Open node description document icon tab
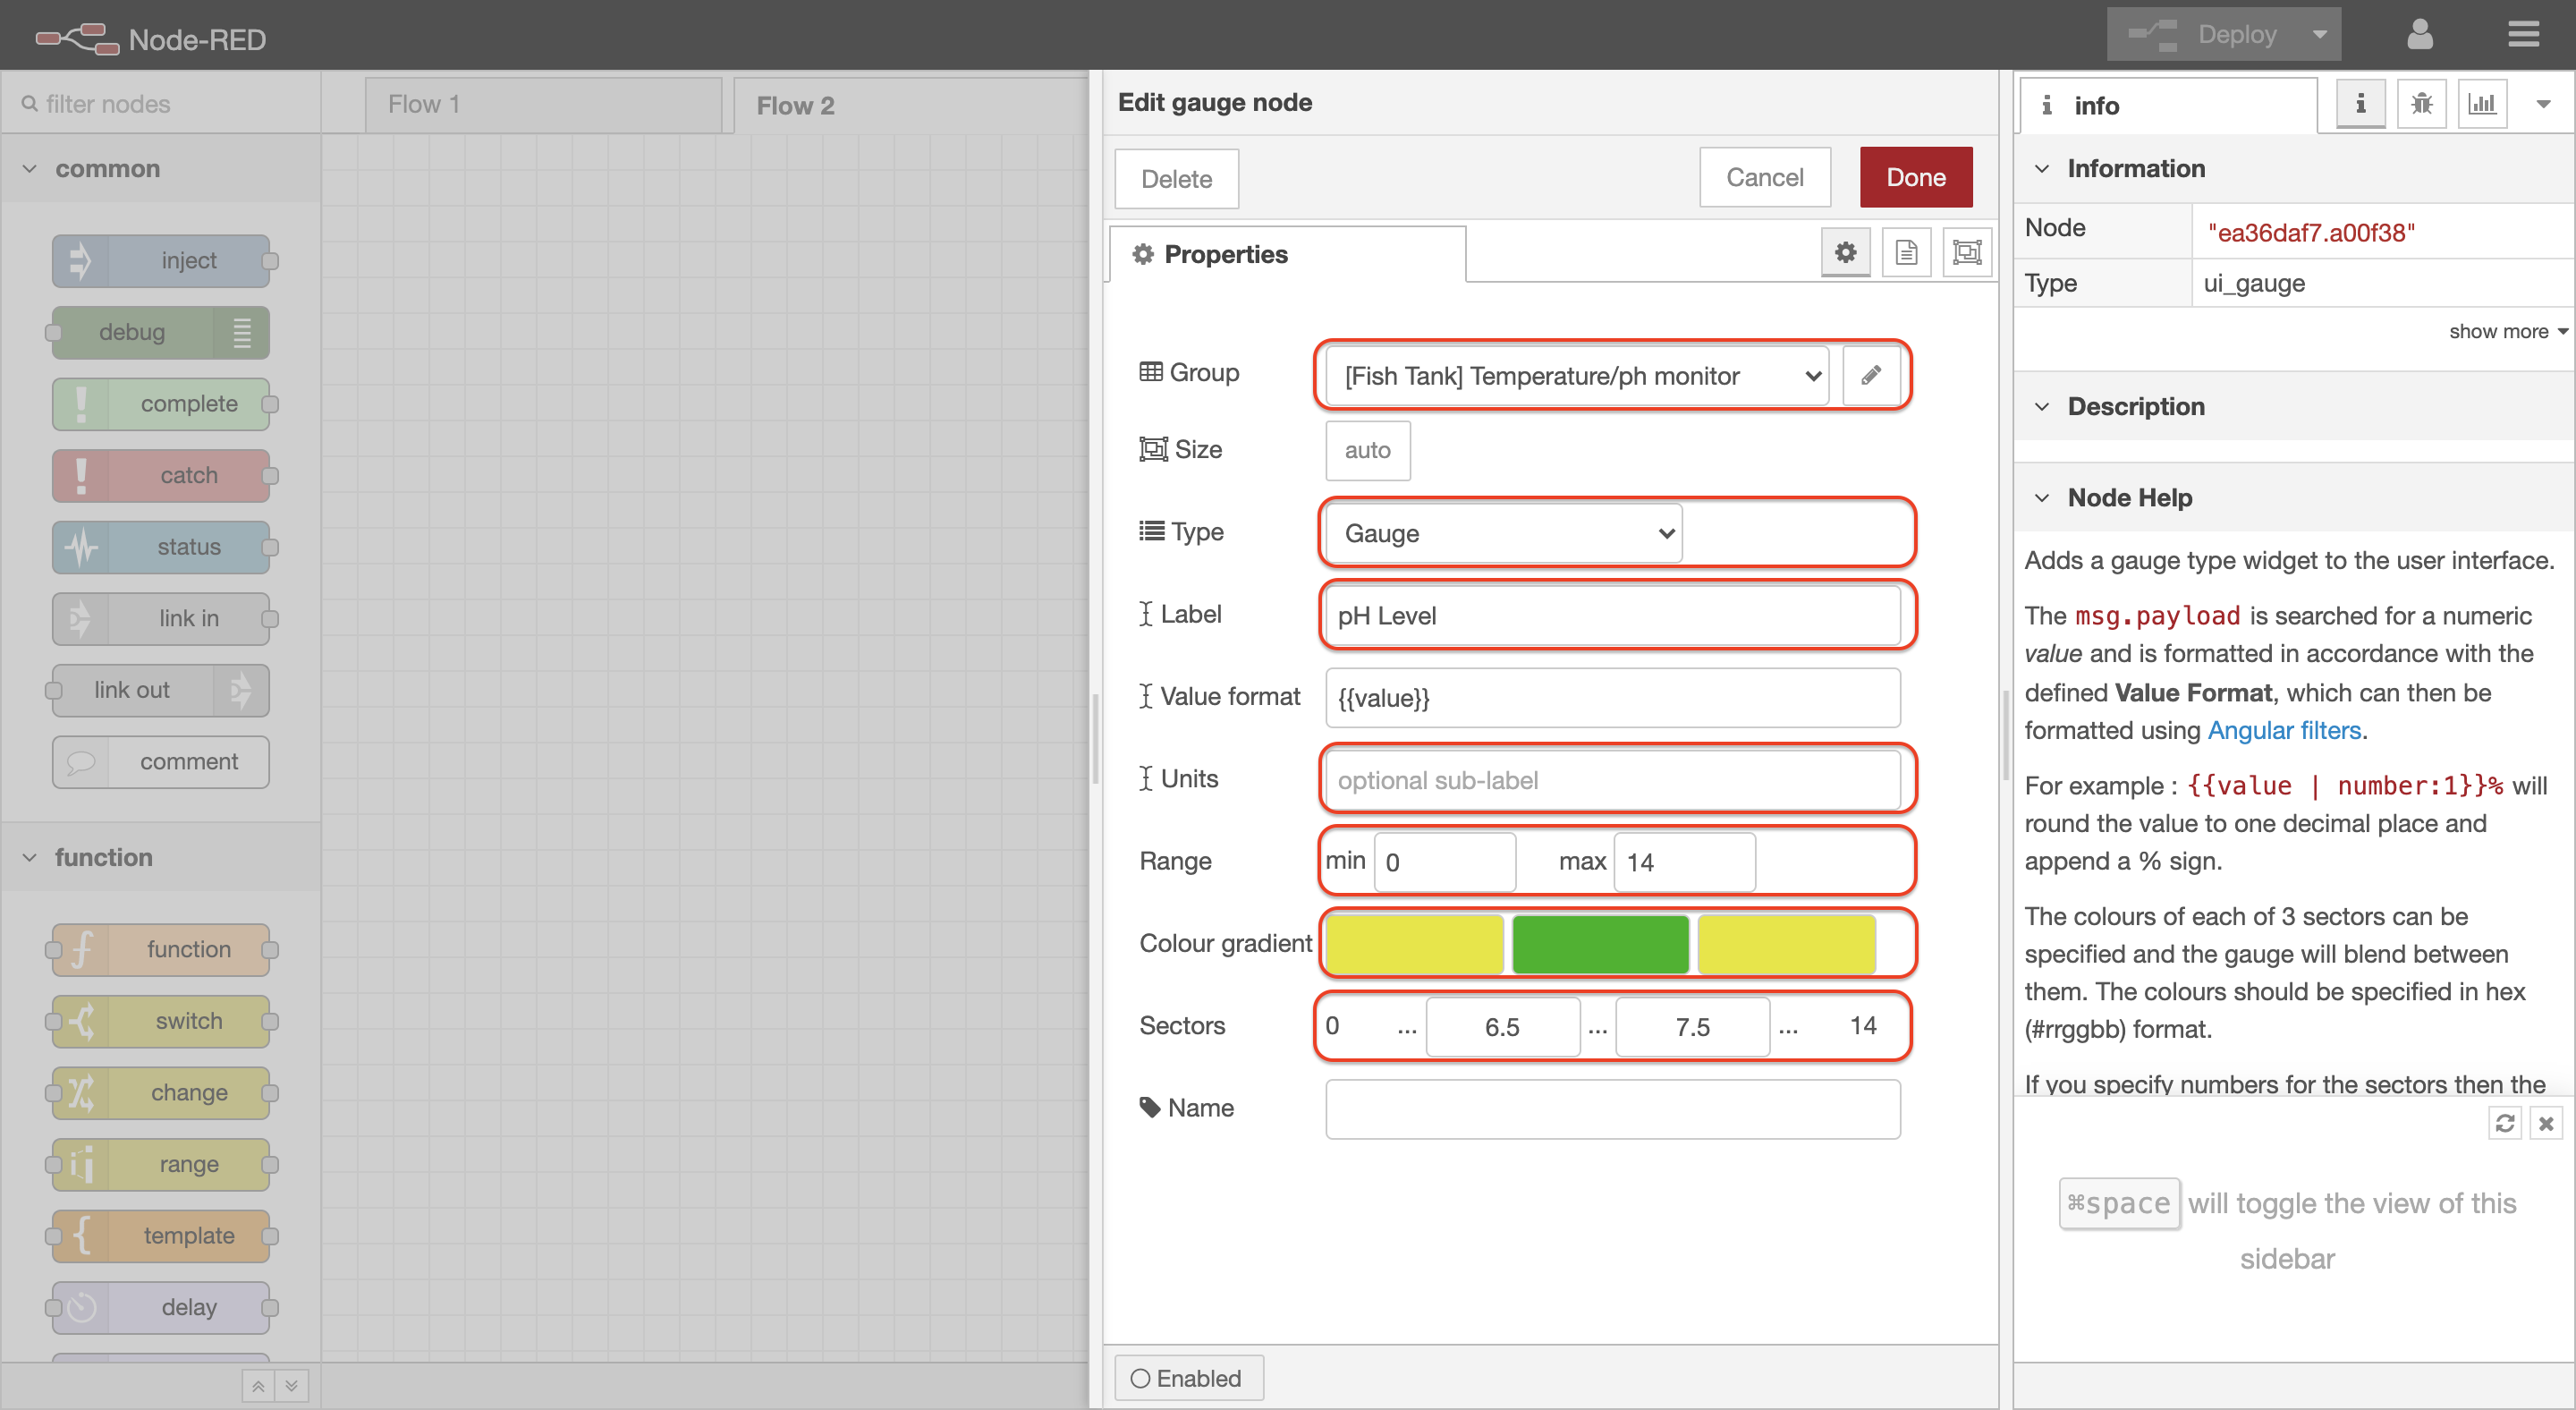 point(1906,252)
